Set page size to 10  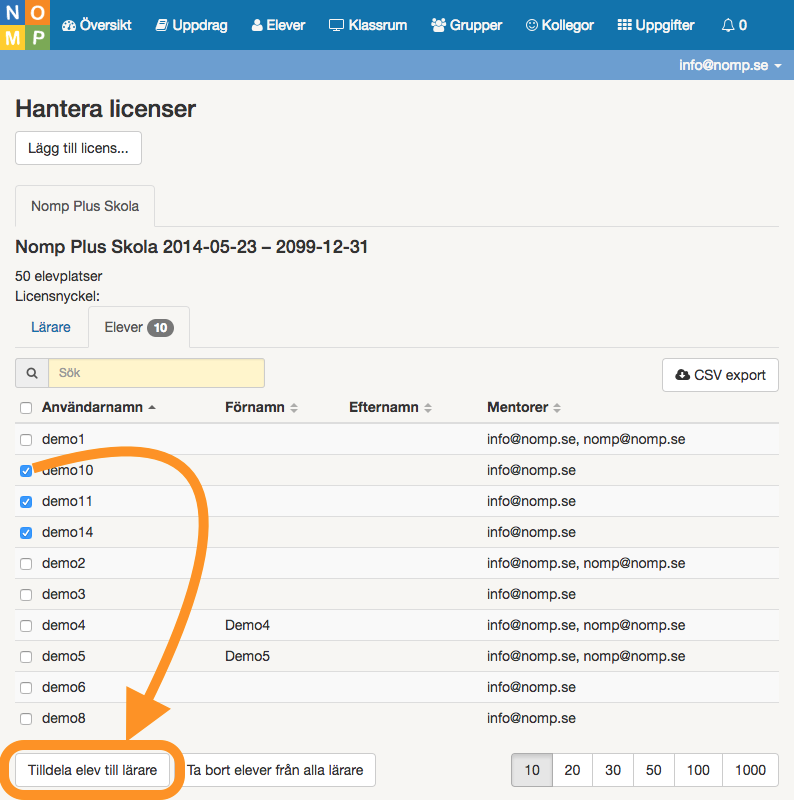(x=532, y=770)
